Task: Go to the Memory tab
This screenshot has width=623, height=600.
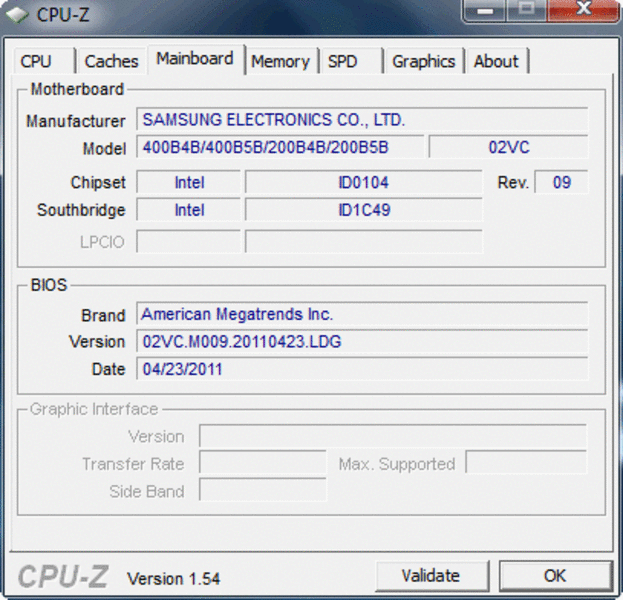Action: 281,61
